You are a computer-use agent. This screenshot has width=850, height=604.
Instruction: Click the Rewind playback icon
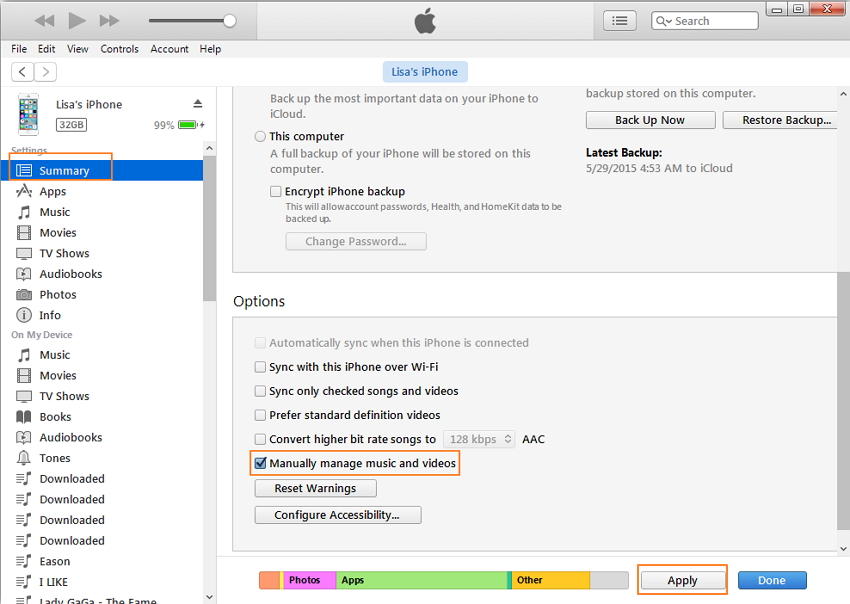tap(44, 20)
